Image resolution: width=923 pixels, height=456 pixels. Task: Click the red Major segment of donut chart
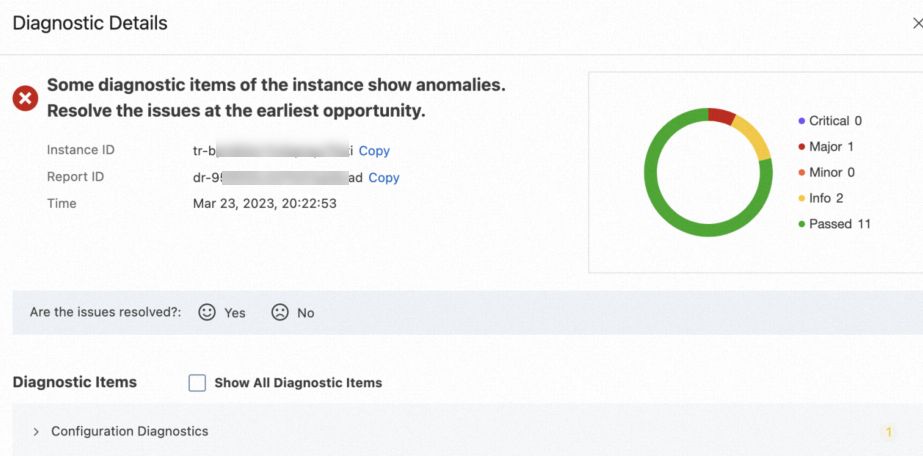tap(721, 115)
